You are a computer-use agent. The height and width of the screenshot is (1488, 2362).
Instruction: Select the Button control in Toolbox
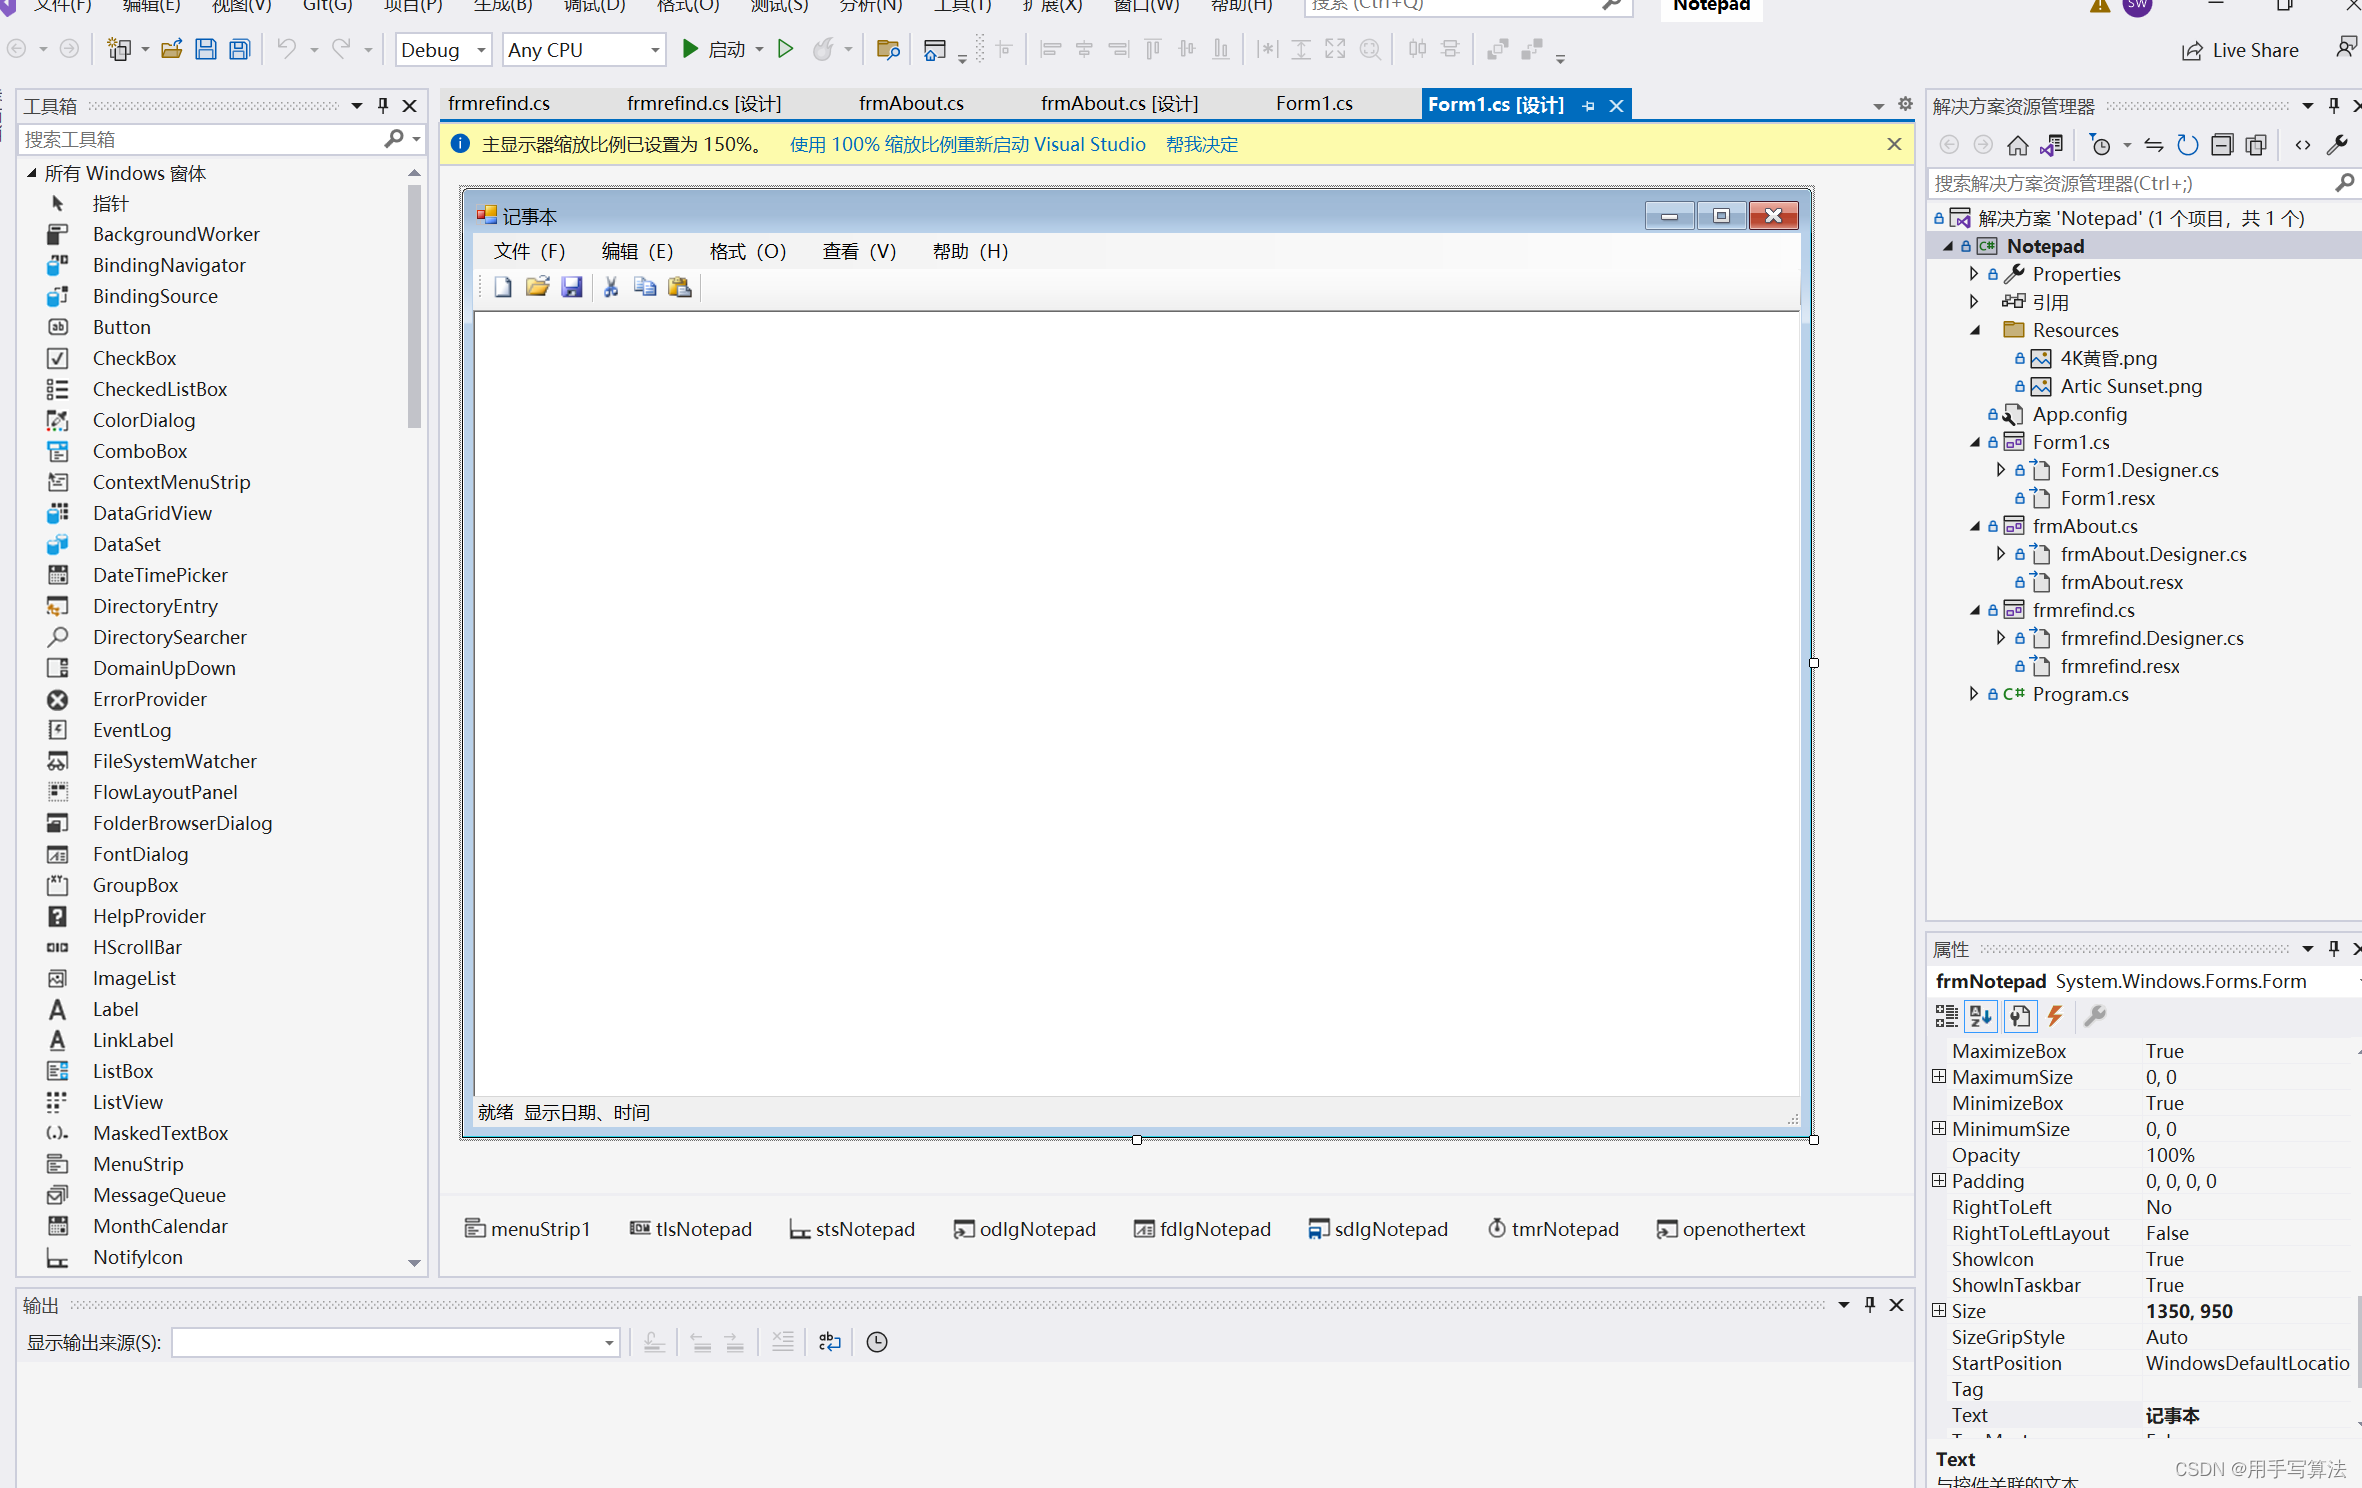pos(121,327)
